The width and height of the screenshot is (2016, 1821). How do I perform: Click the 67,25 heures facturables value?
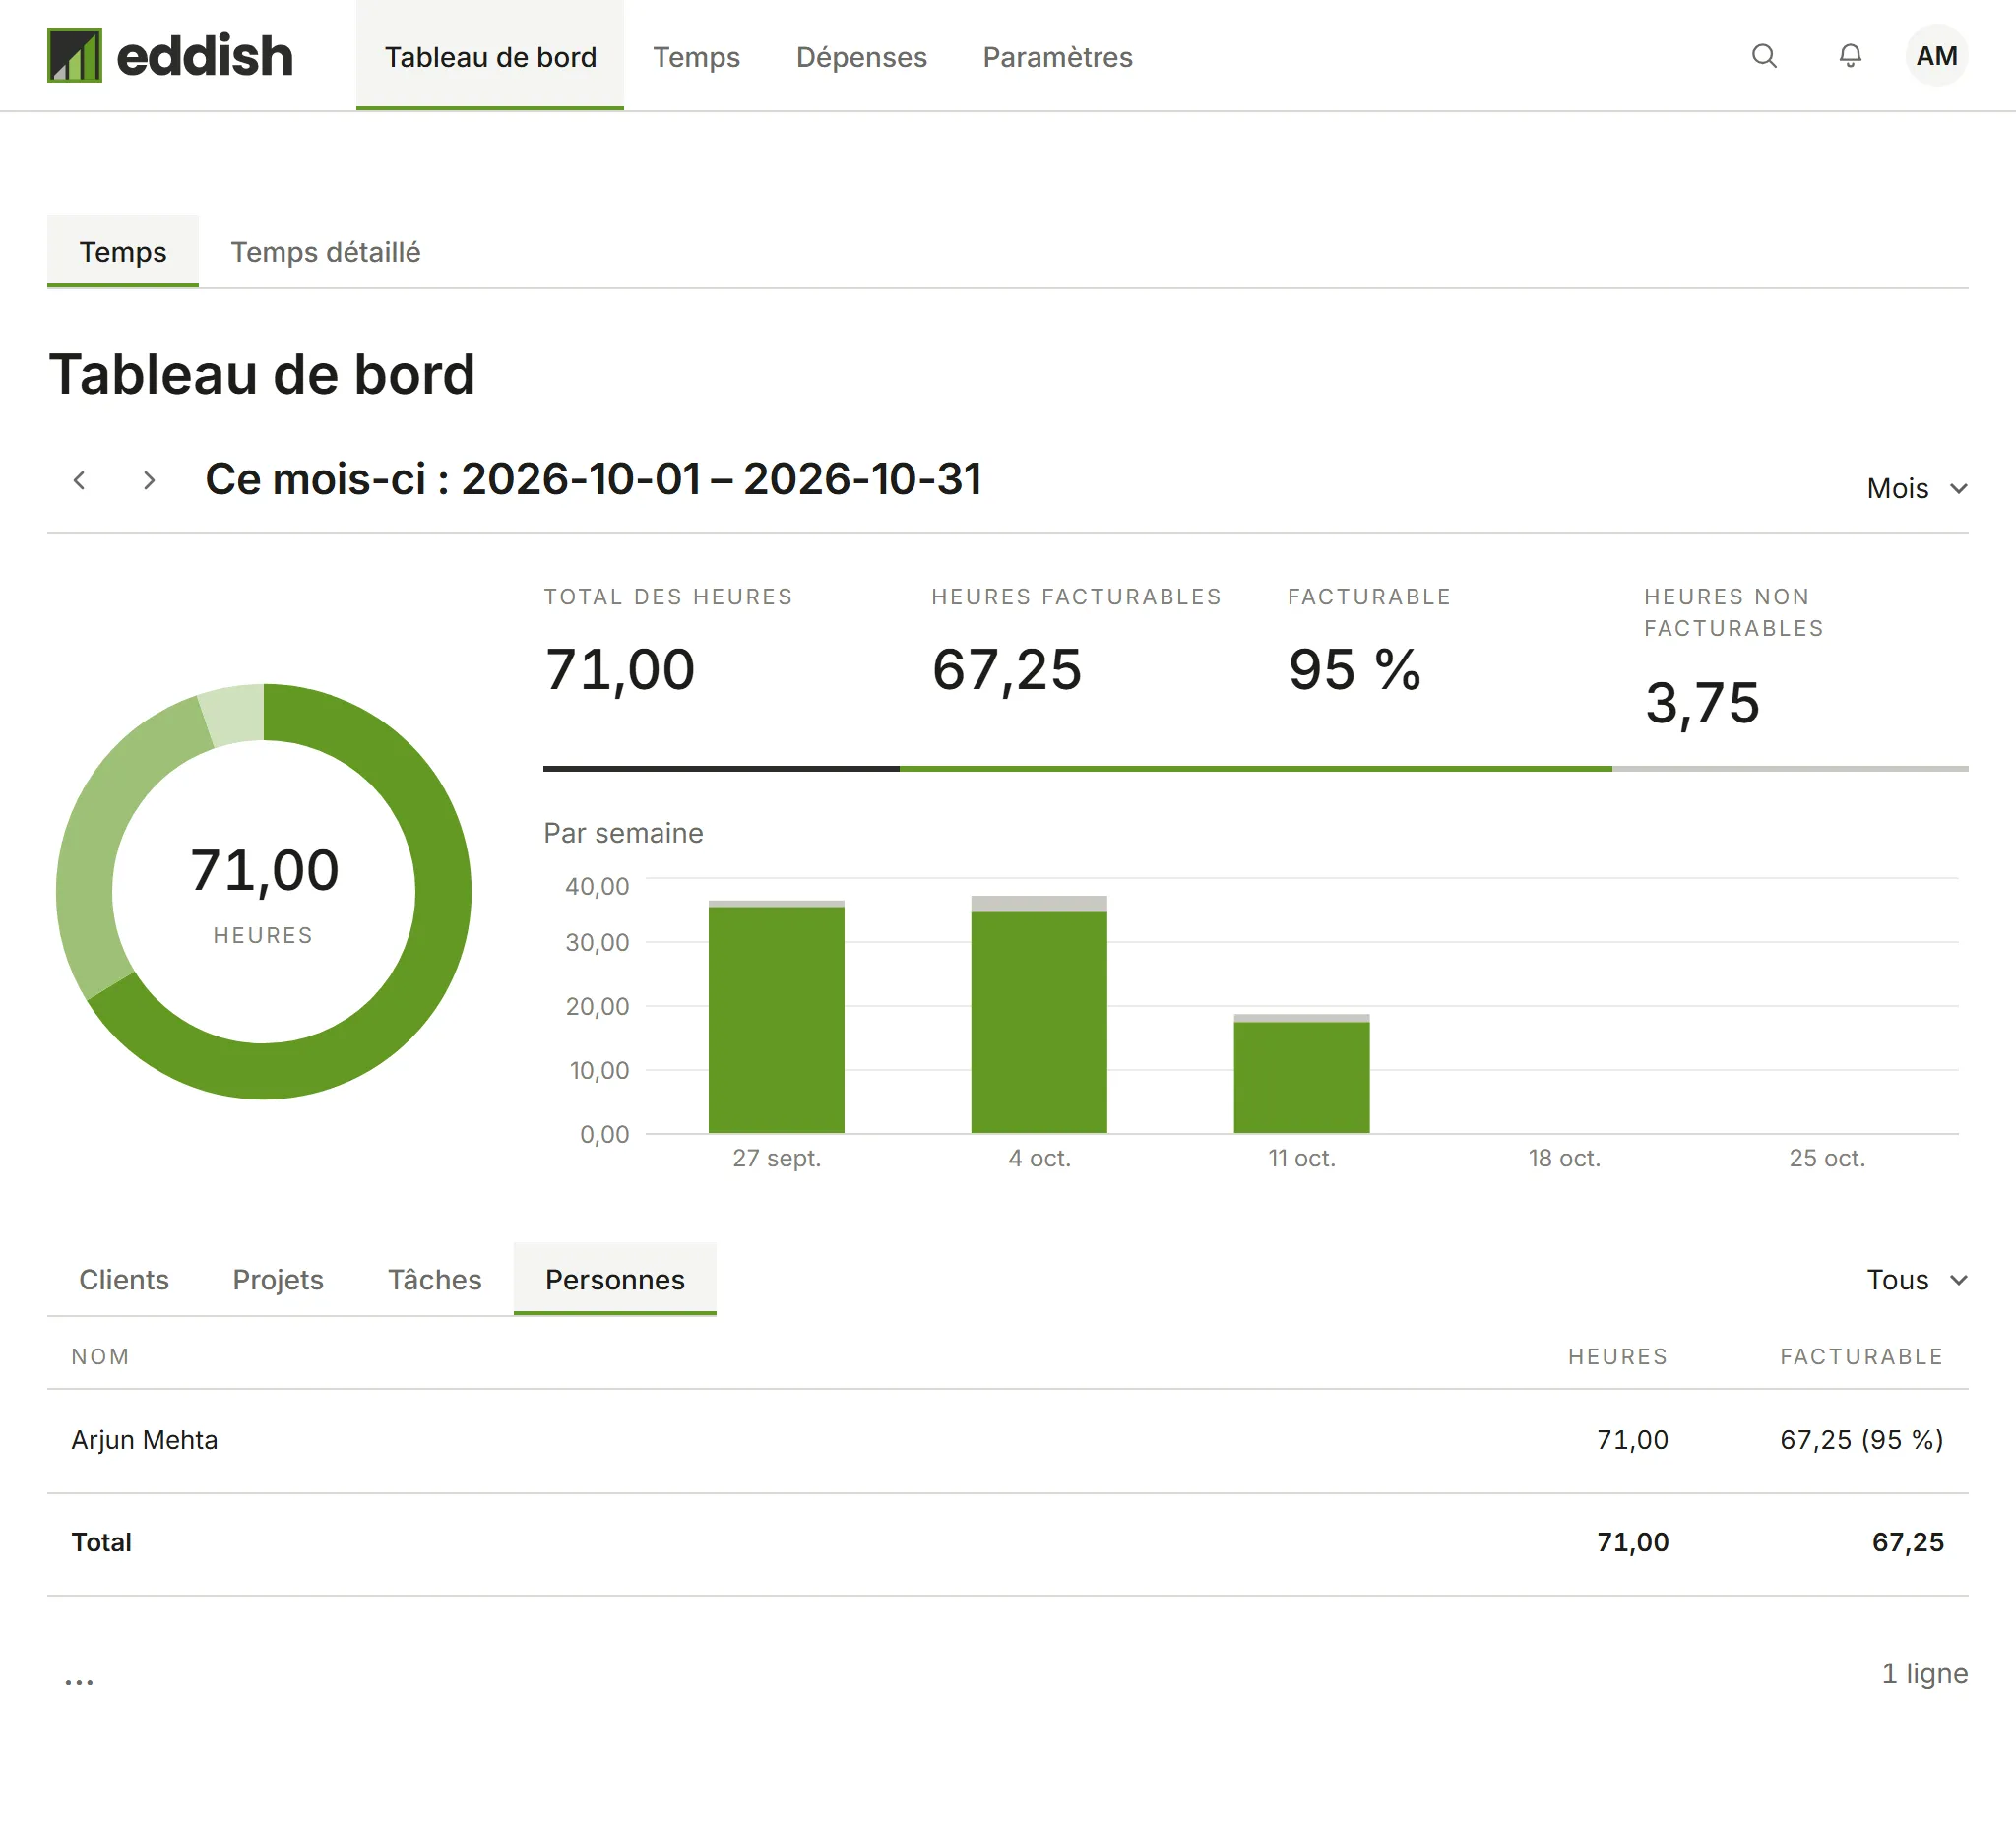coord(1007,669)
